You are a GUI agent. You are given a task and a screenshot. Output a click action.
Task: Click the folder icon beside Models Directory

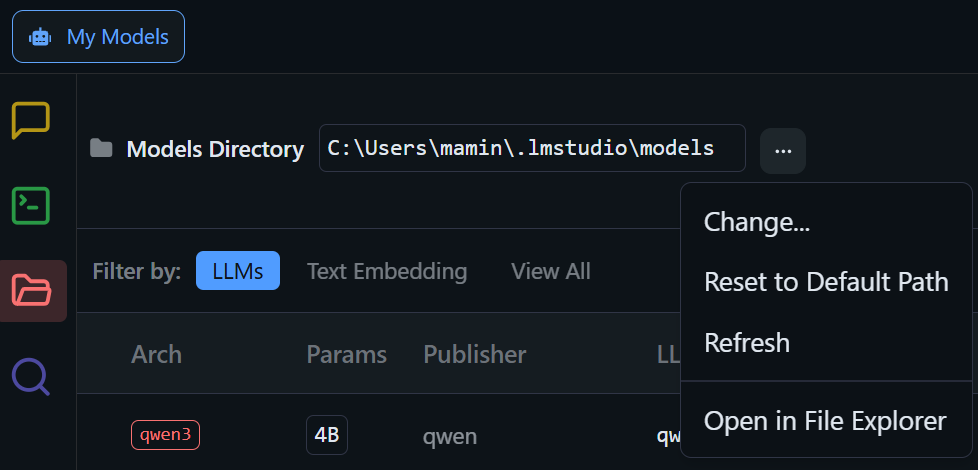click(x=101, y=149)
